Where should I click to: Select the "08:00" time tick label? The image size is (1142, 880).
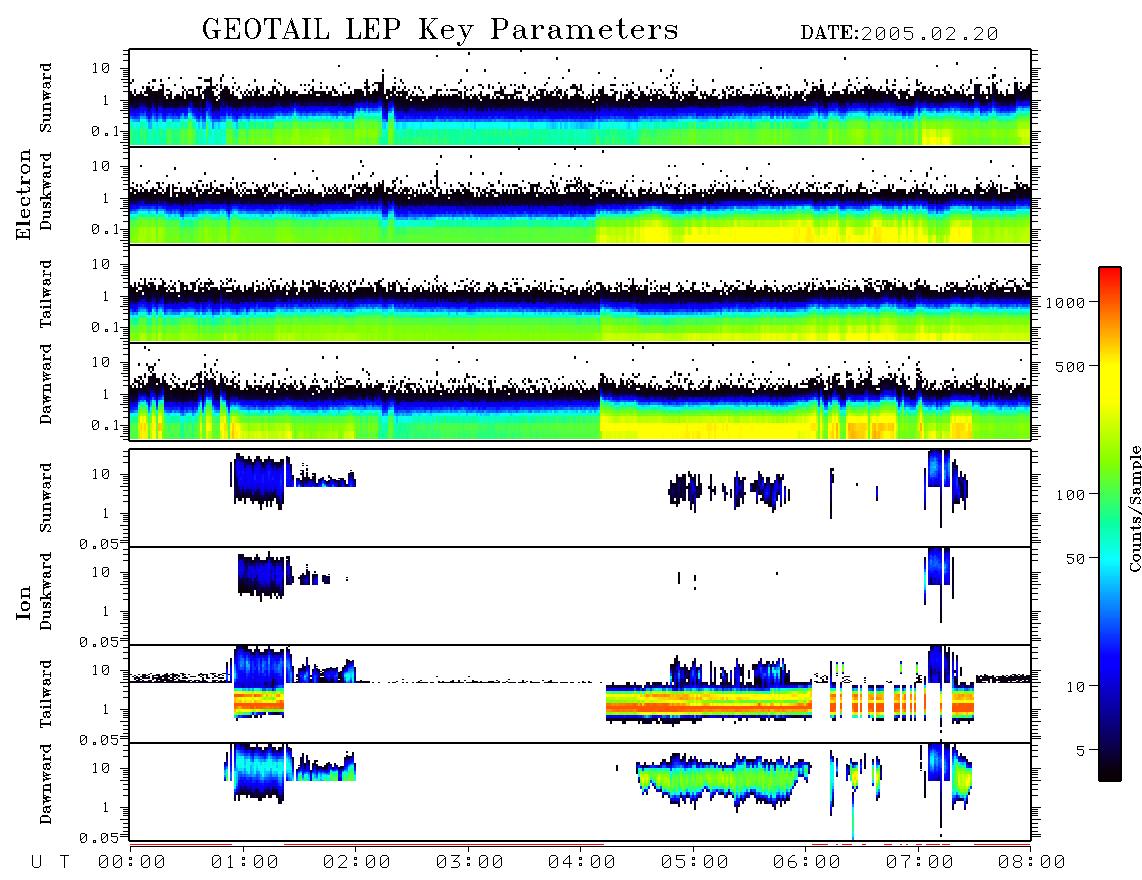tap(1032, 862)
